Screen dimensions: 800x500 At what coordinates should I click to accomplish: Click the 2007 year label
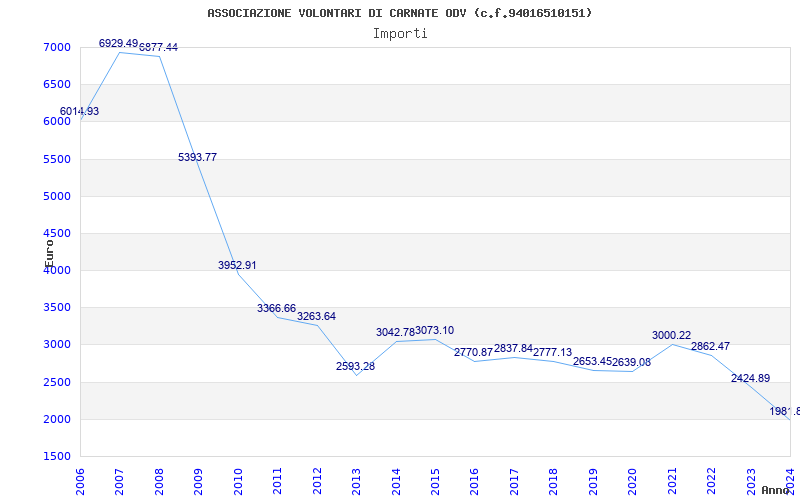tap(119, 481)
